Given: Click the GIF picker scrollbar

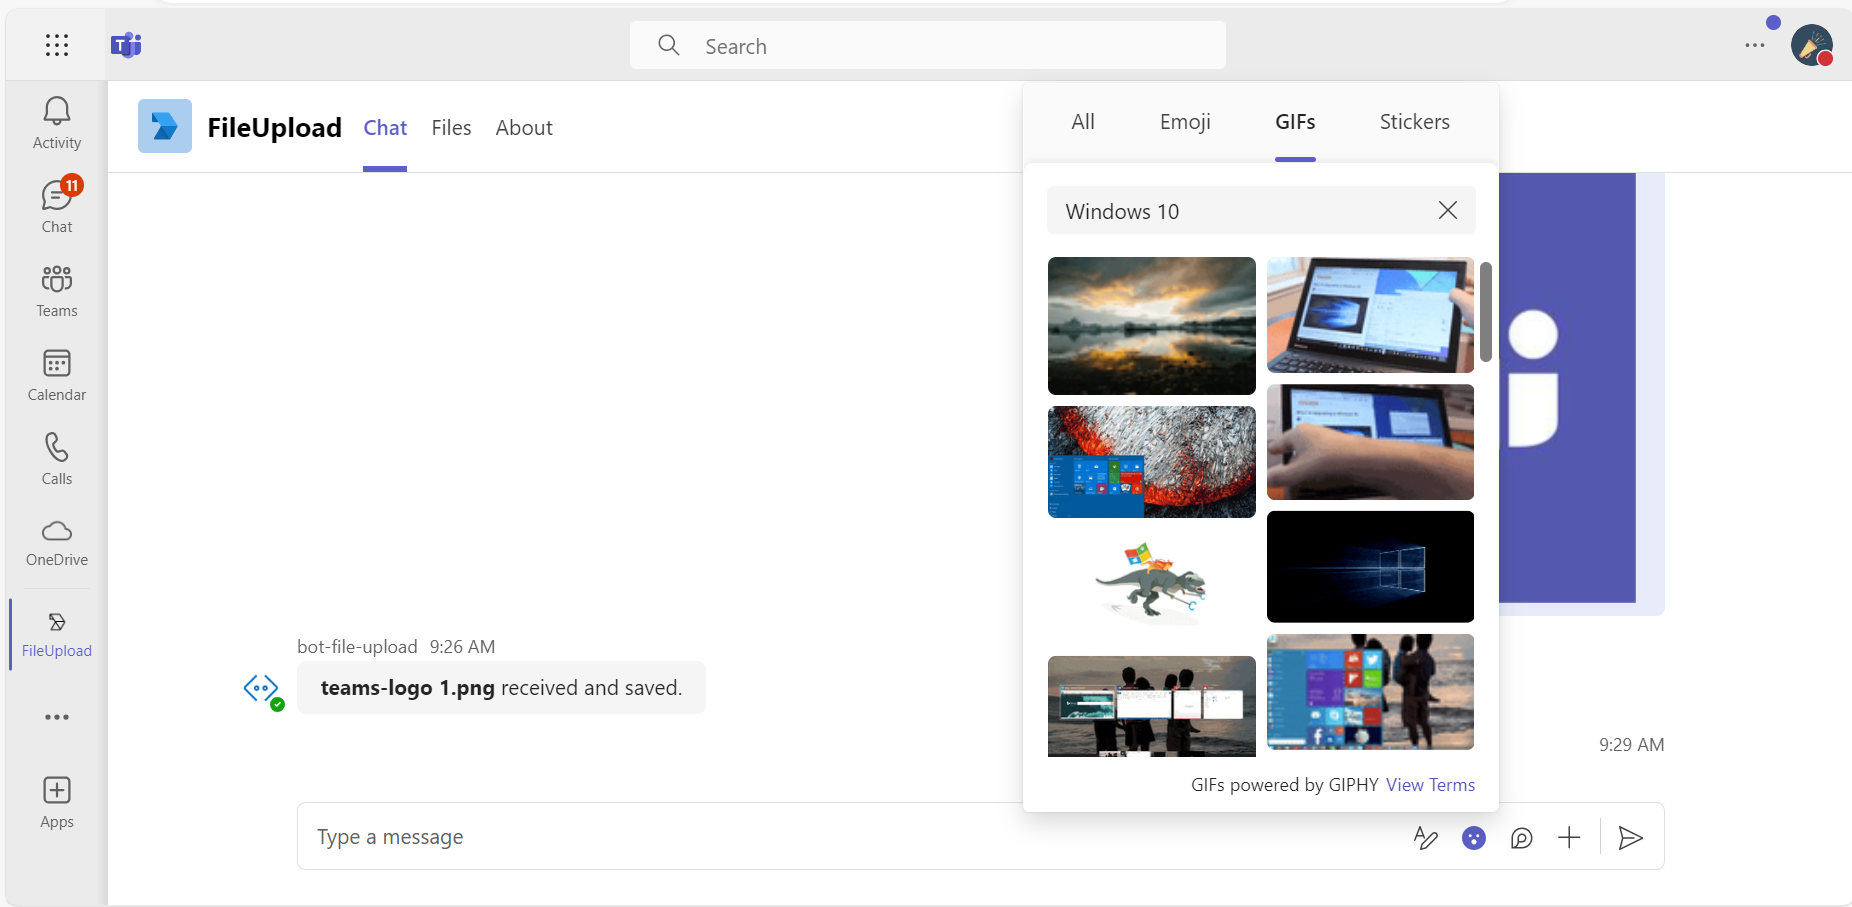Looking at the screenshot, I should 1486,312.
